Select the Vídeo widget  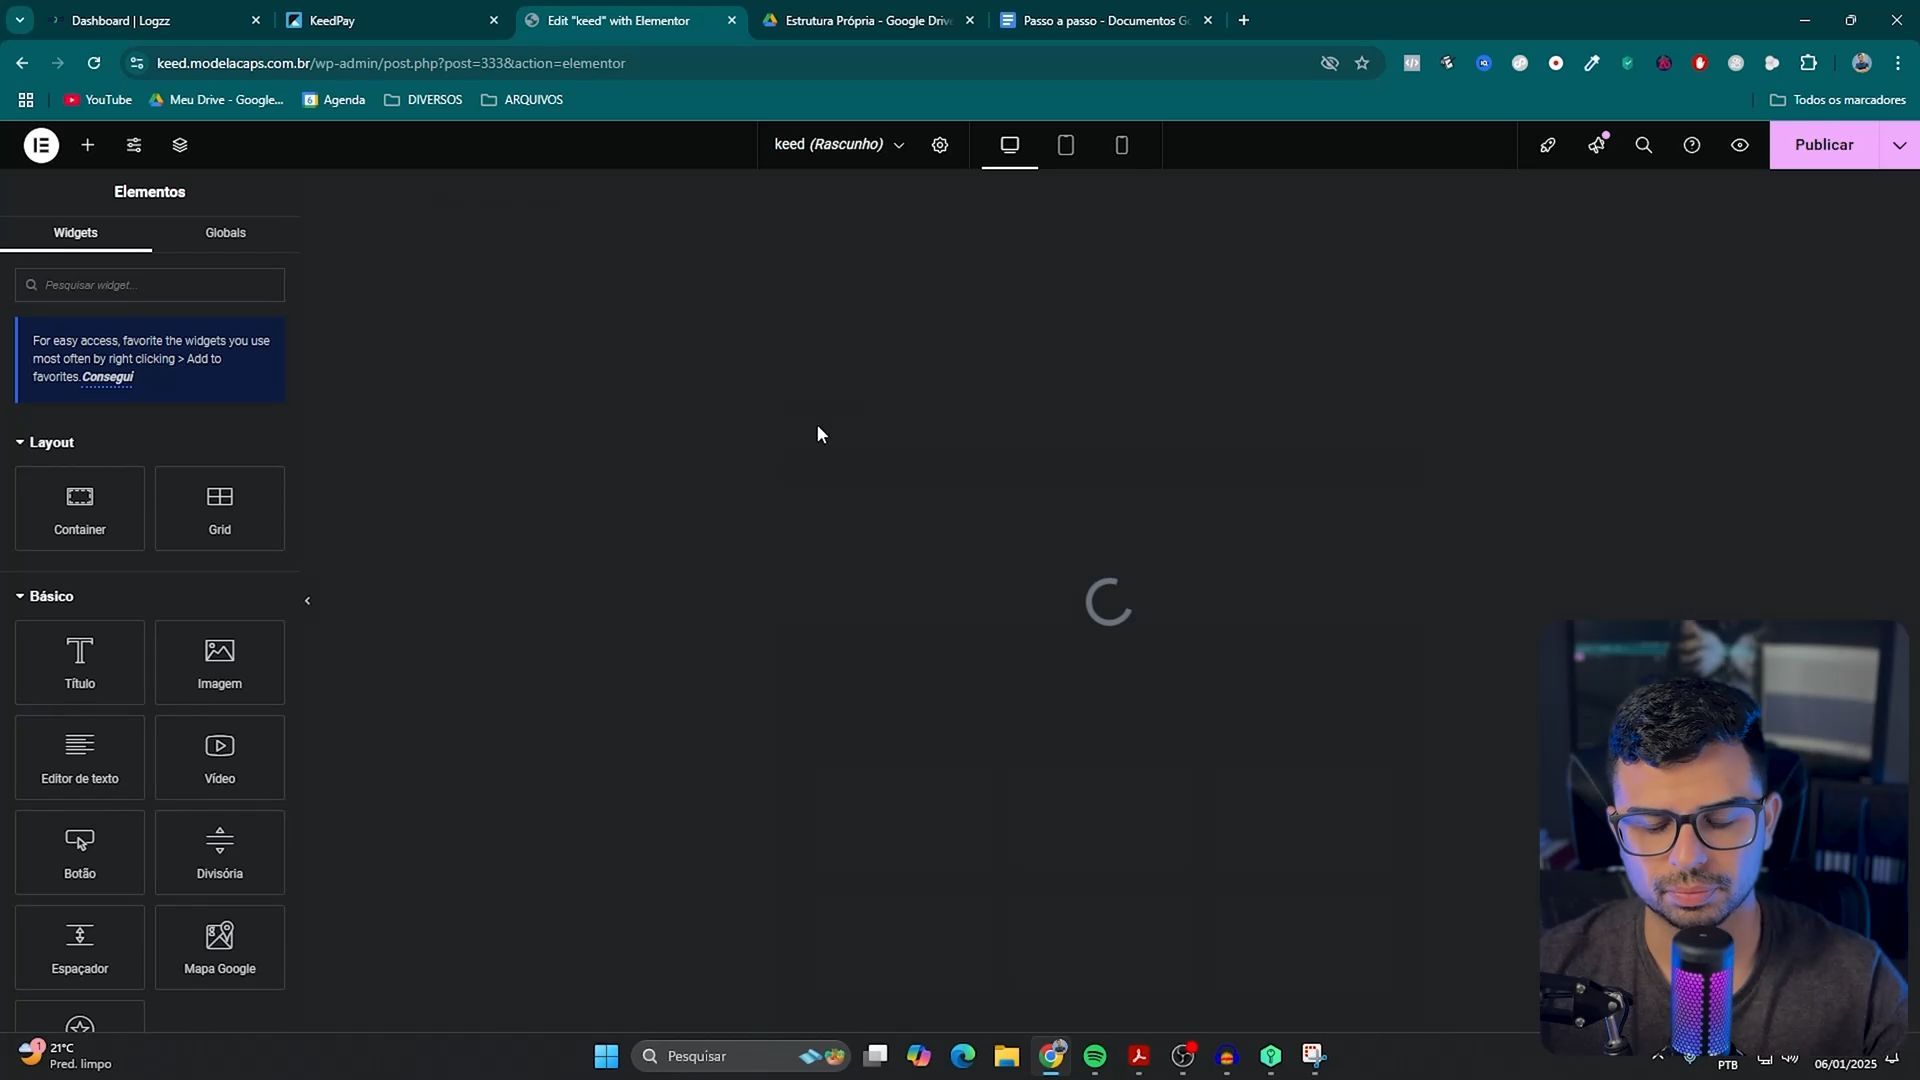pyautogui.click(x=220, y=758)
